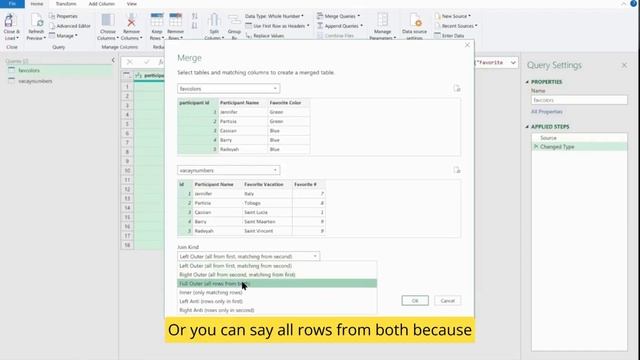The image size is (640, 360).
Task: Click the Remove Rows icon
Action: point(176,20)
